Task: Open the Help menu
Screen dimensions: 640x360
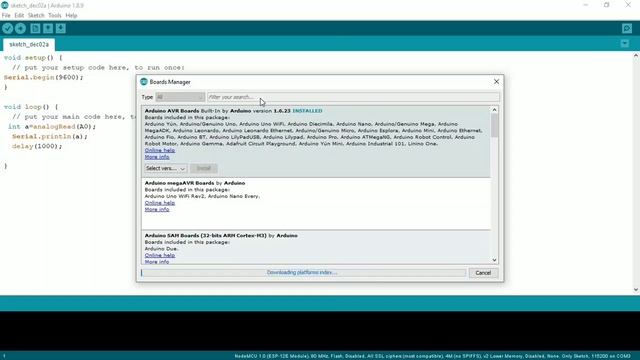Action: click(71, 16)
